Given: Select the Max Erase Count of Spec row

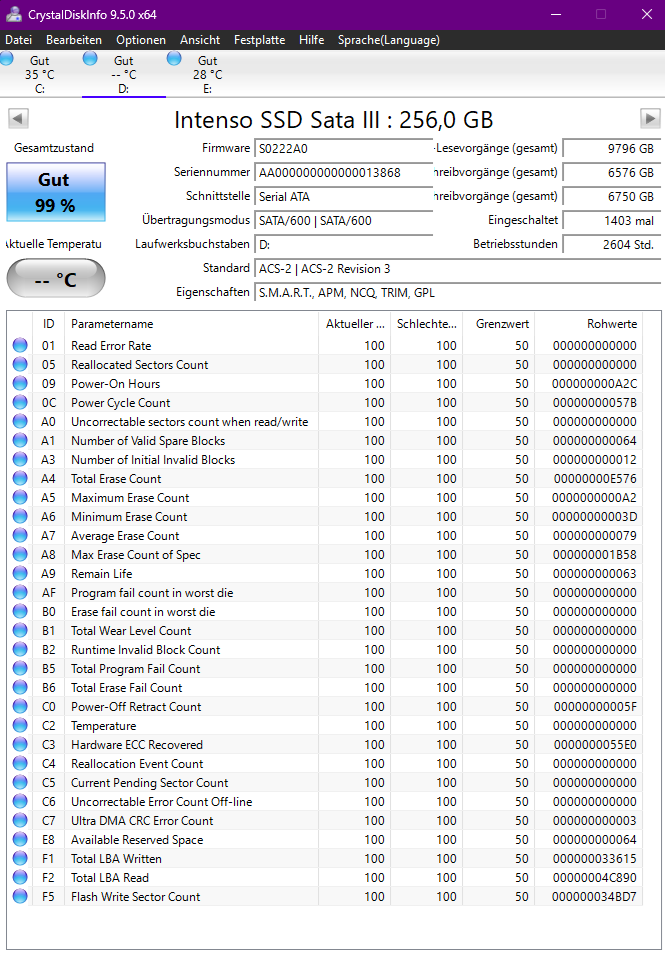Looking at the screenshot, I should click(x=325, y=554).
